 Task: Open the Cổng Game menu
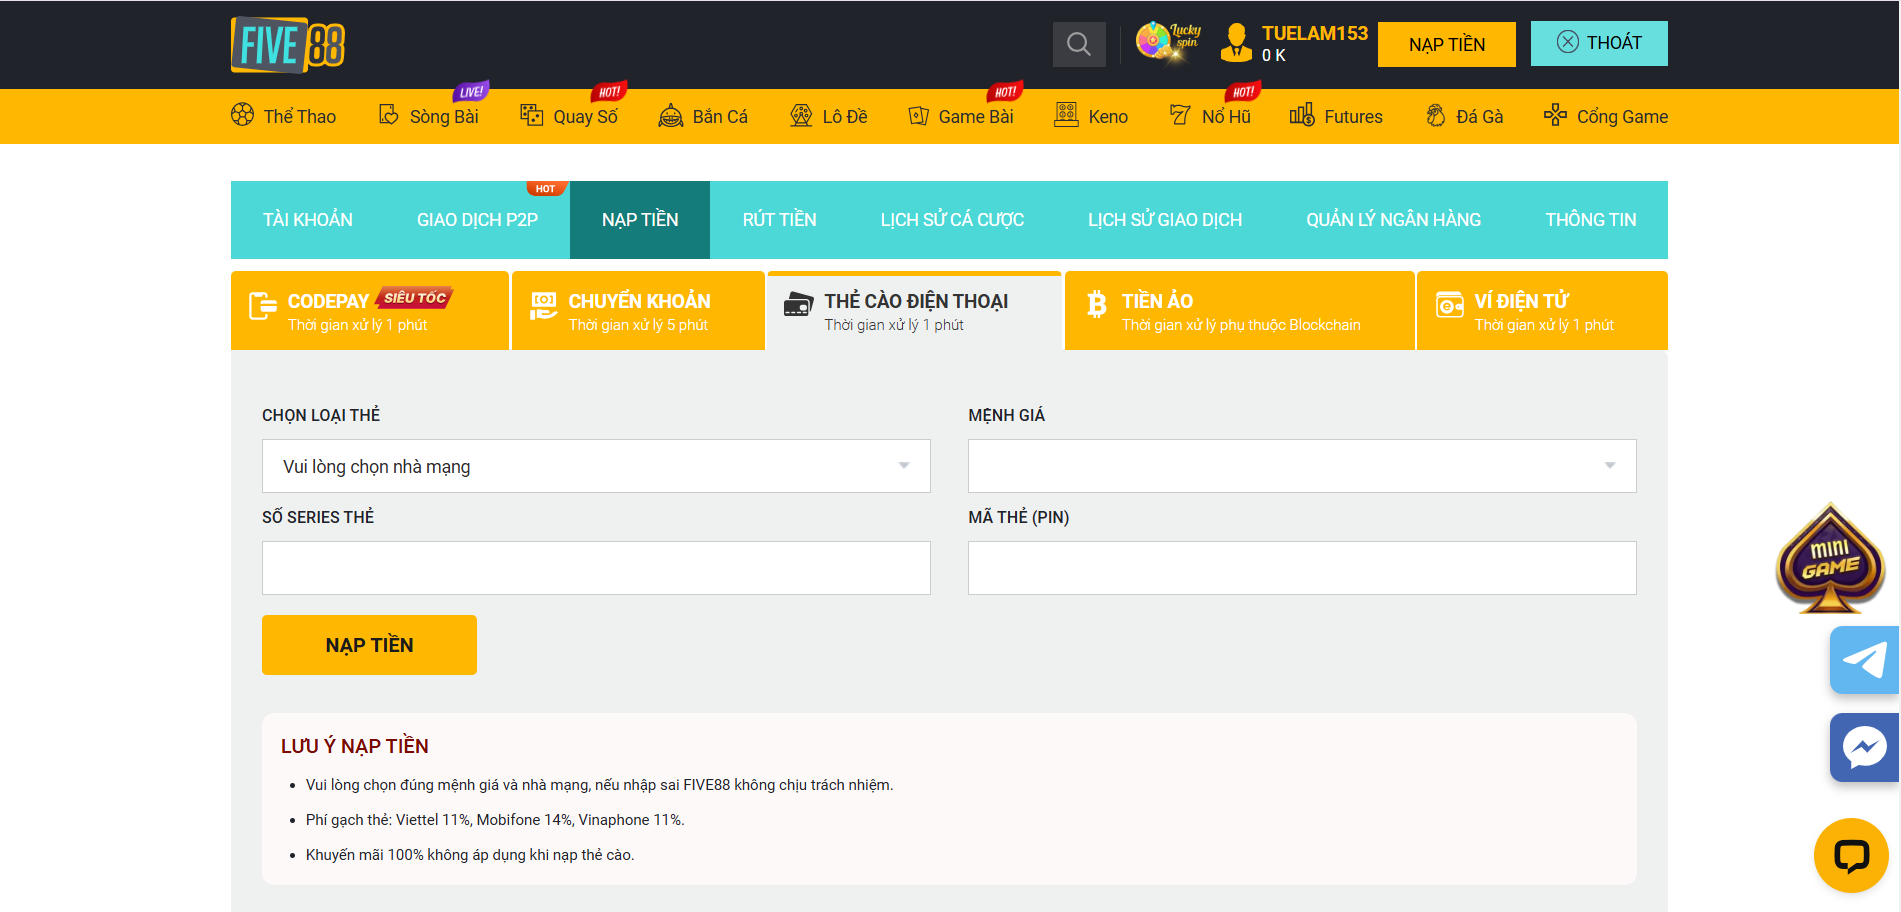click(x=1605, y=116)
